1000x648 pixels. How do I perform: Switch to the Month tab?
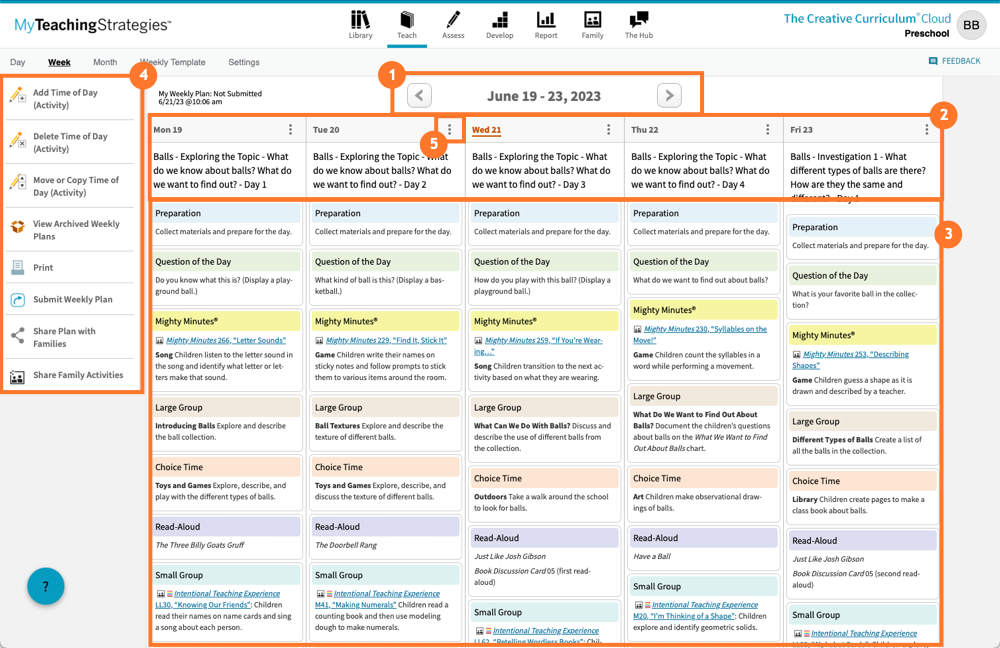tap(104, 61)
